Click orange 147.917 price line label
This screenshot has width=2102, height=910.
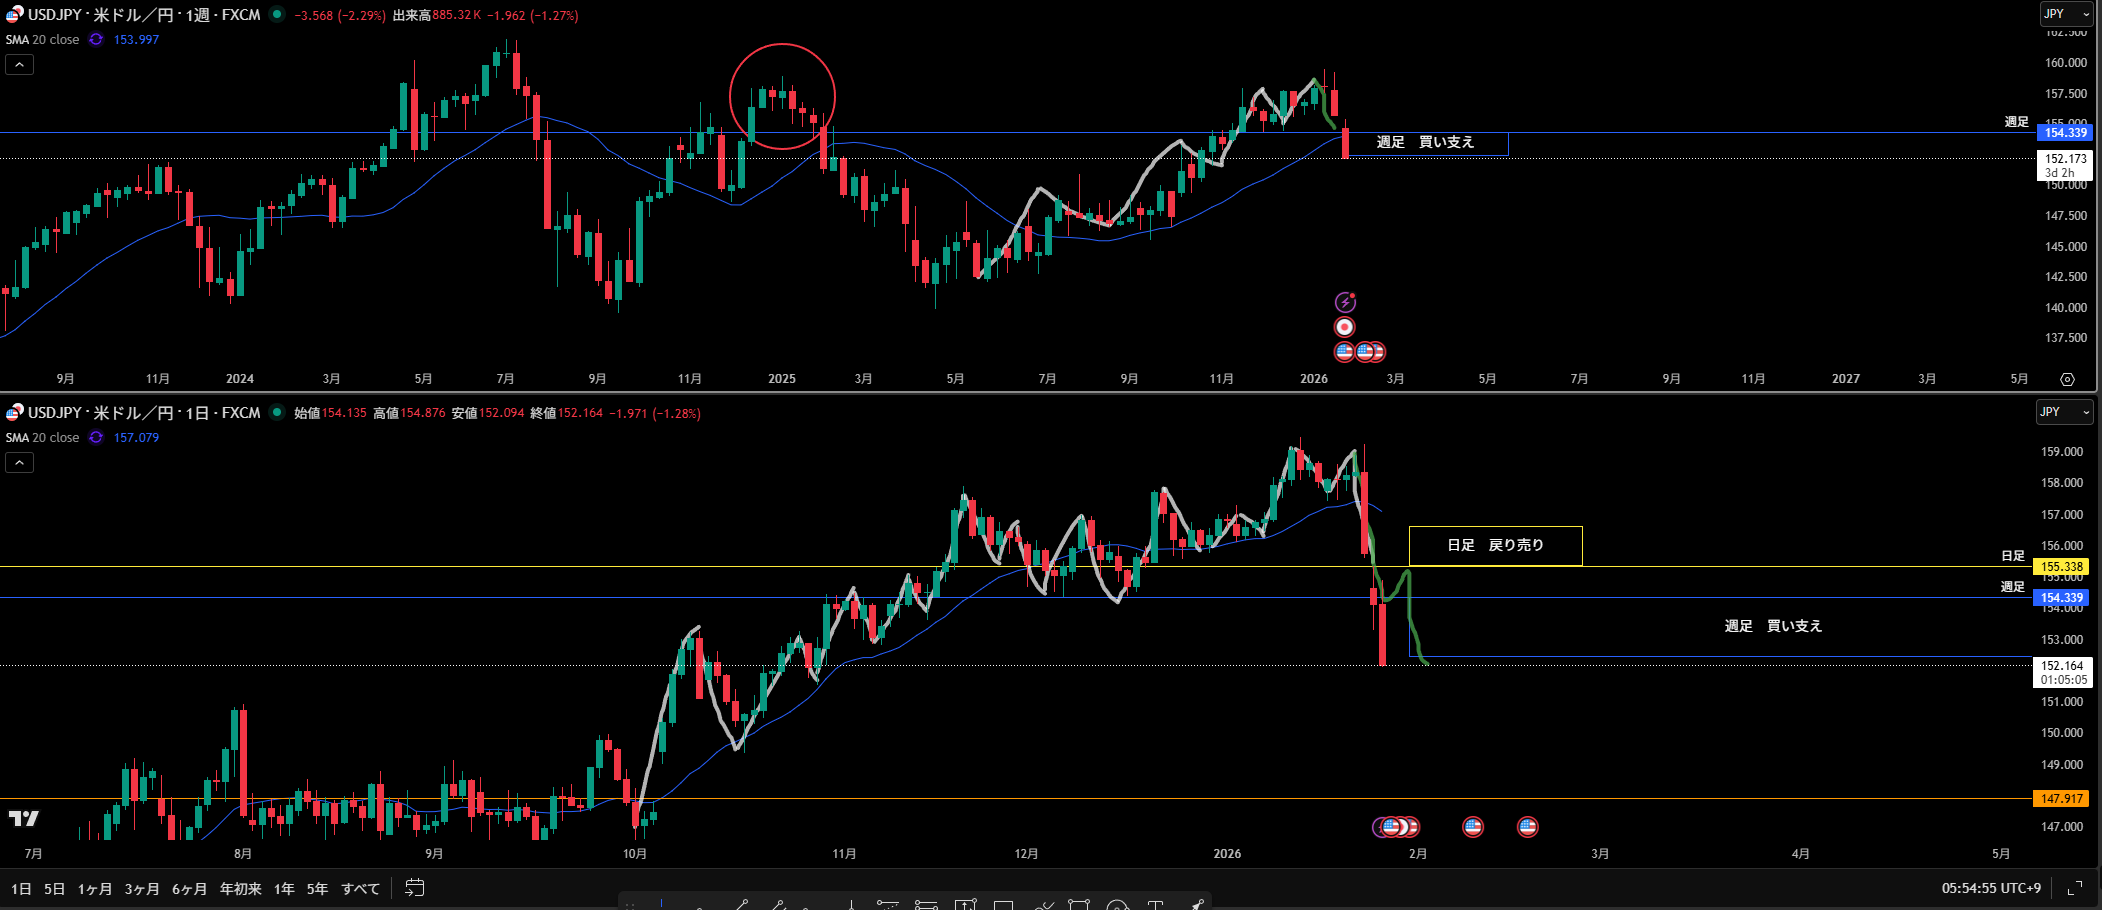2061,799
